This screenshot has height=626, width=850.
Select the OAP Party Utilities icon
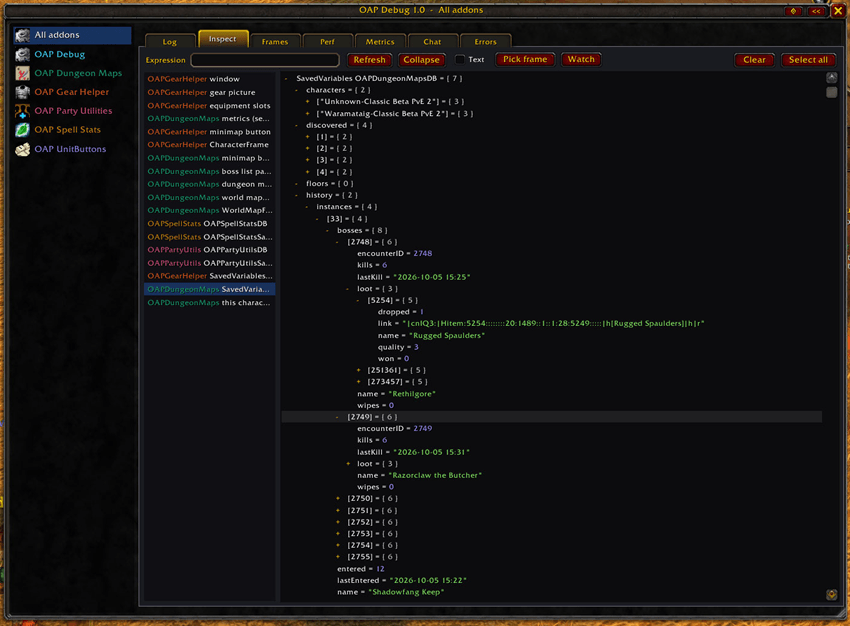pyautogui.click(x=22, y=111)
